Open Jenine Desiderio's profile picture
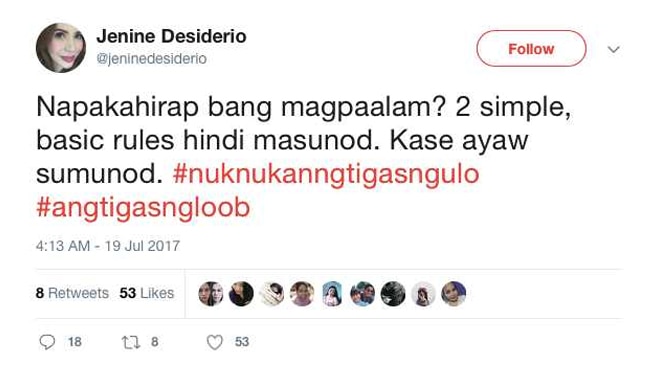The image size is (660, 368). pos(61,48)
